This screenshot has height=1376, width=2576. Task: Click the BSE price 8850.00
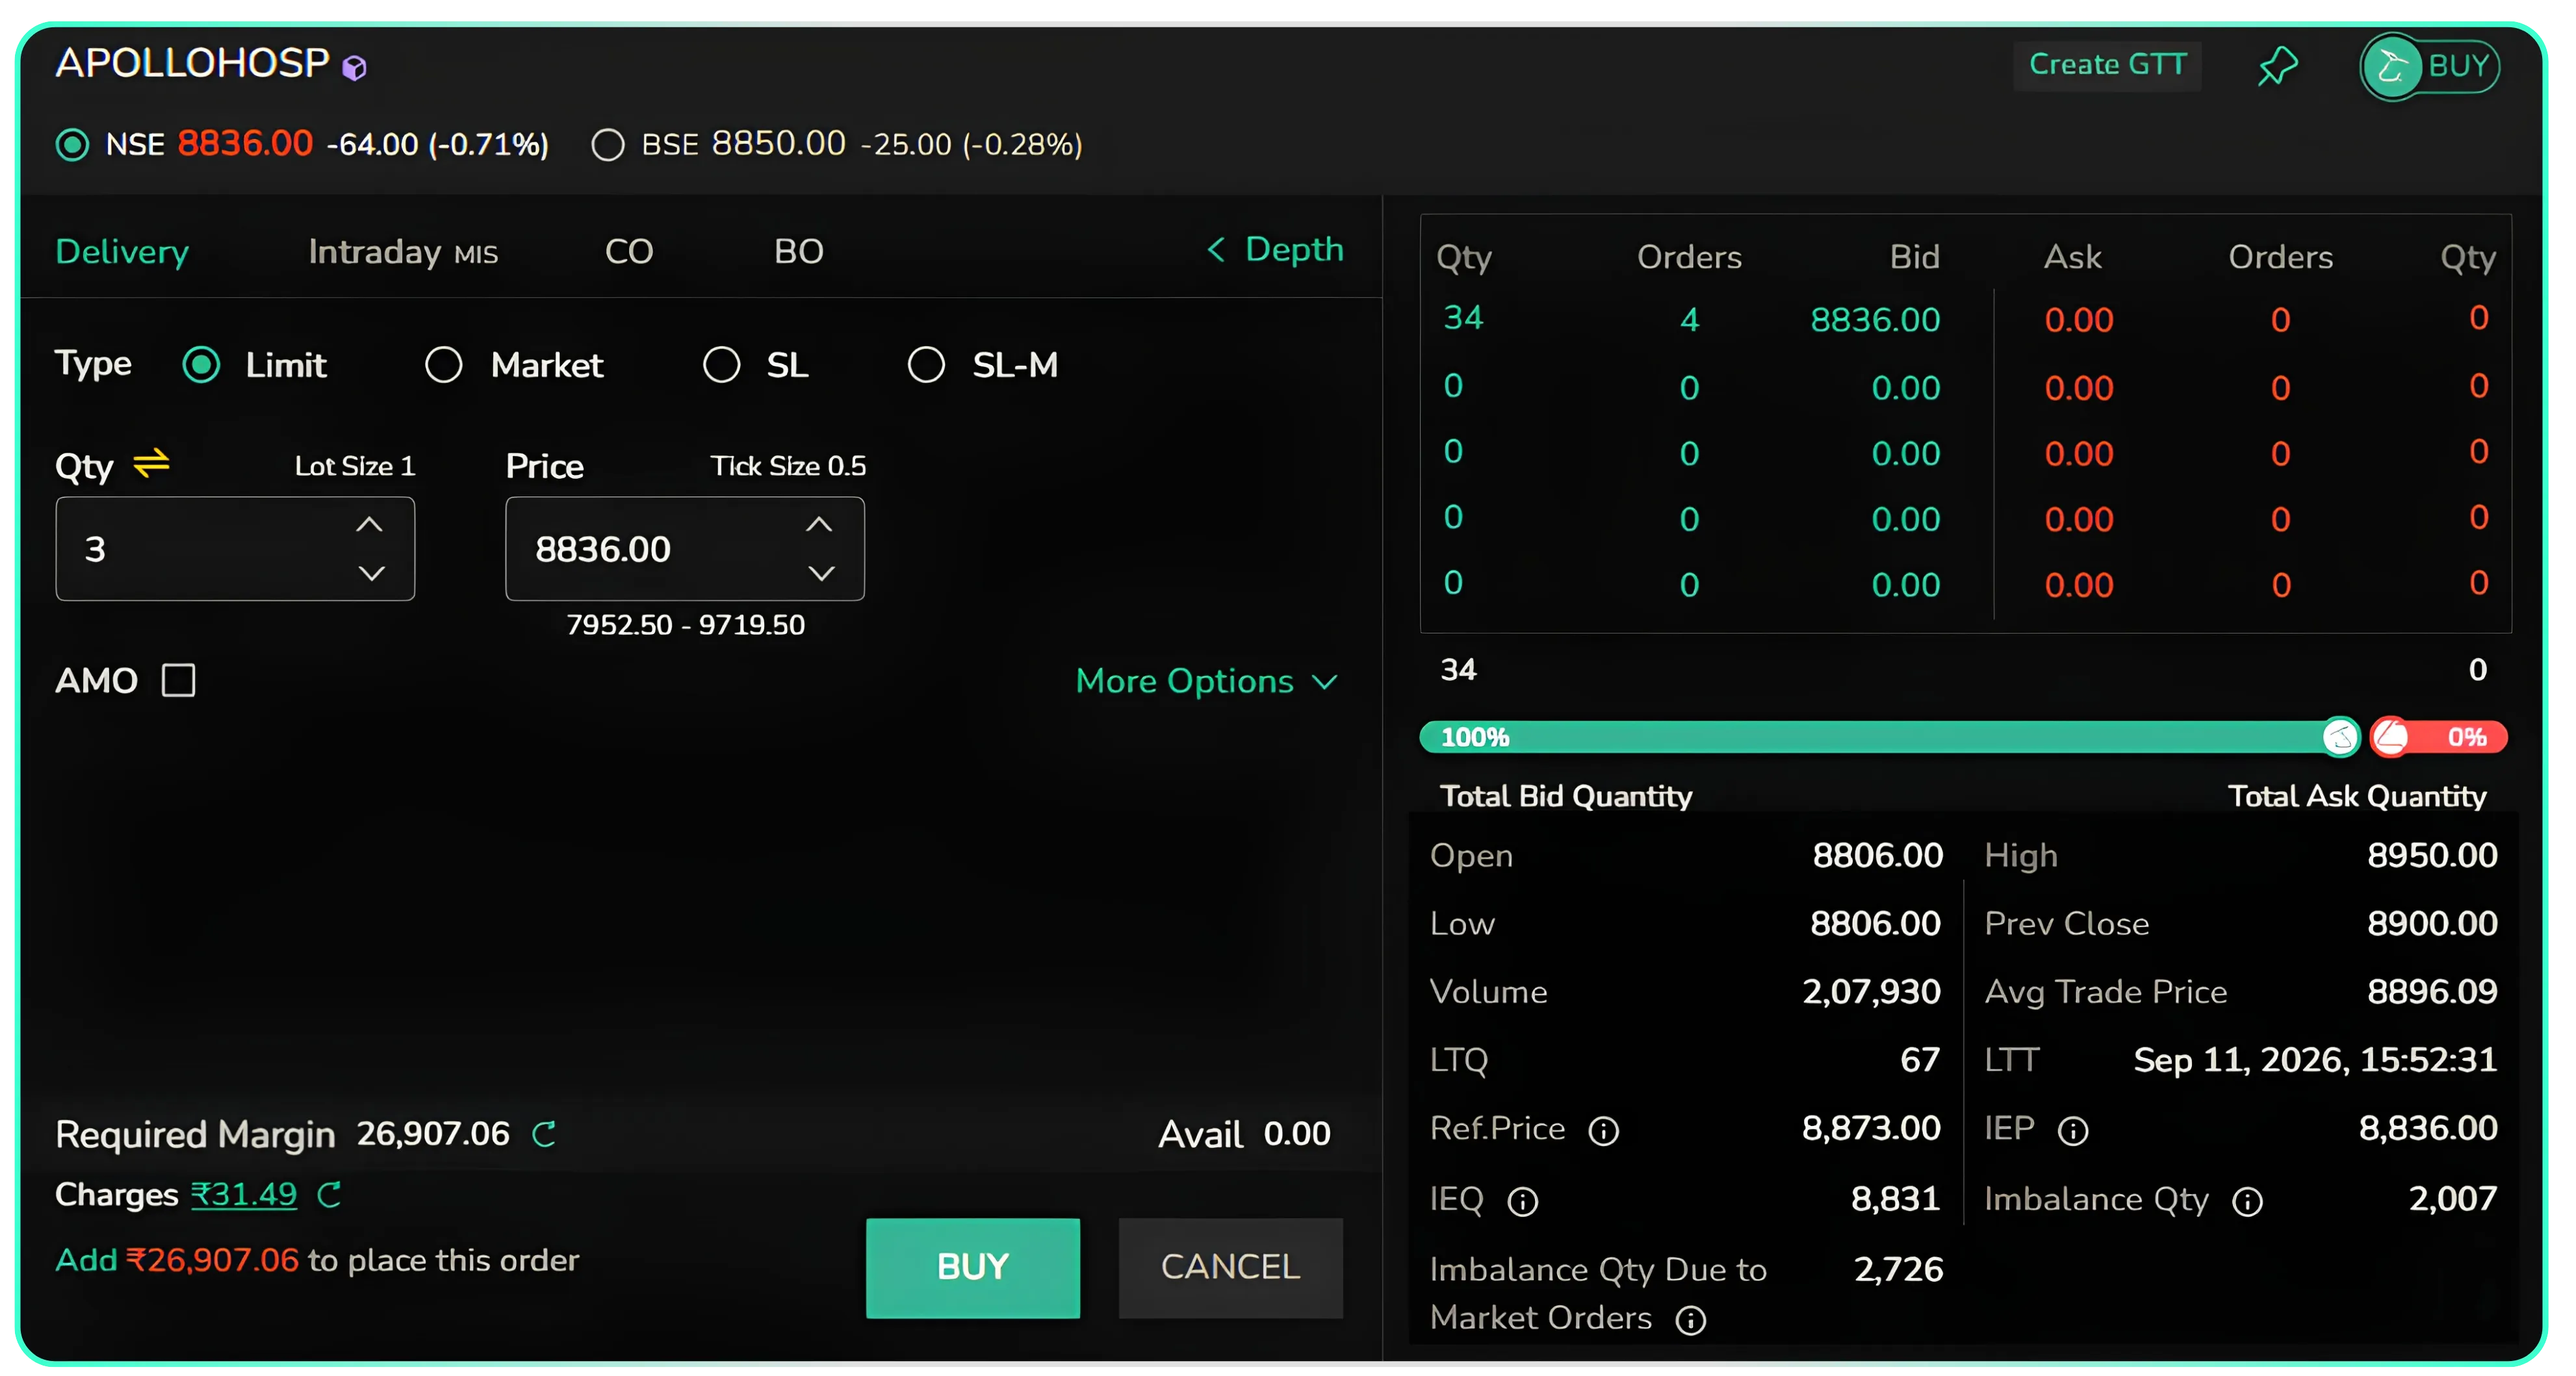[779, 144]
